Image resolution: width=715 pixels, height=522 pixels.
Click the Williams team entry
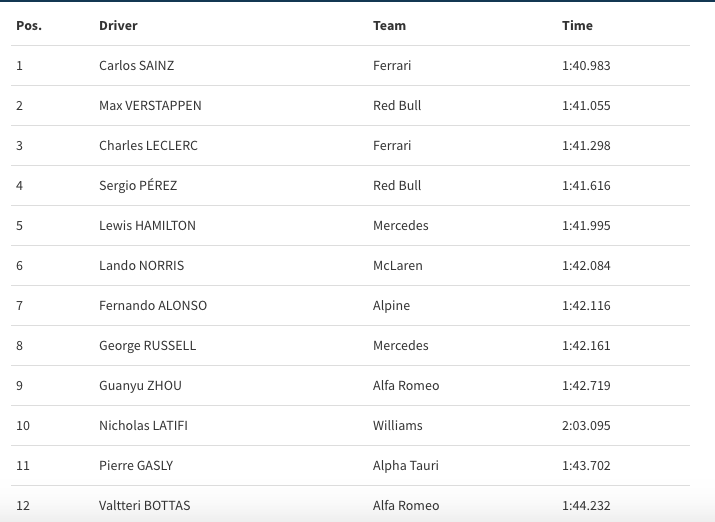397,426
